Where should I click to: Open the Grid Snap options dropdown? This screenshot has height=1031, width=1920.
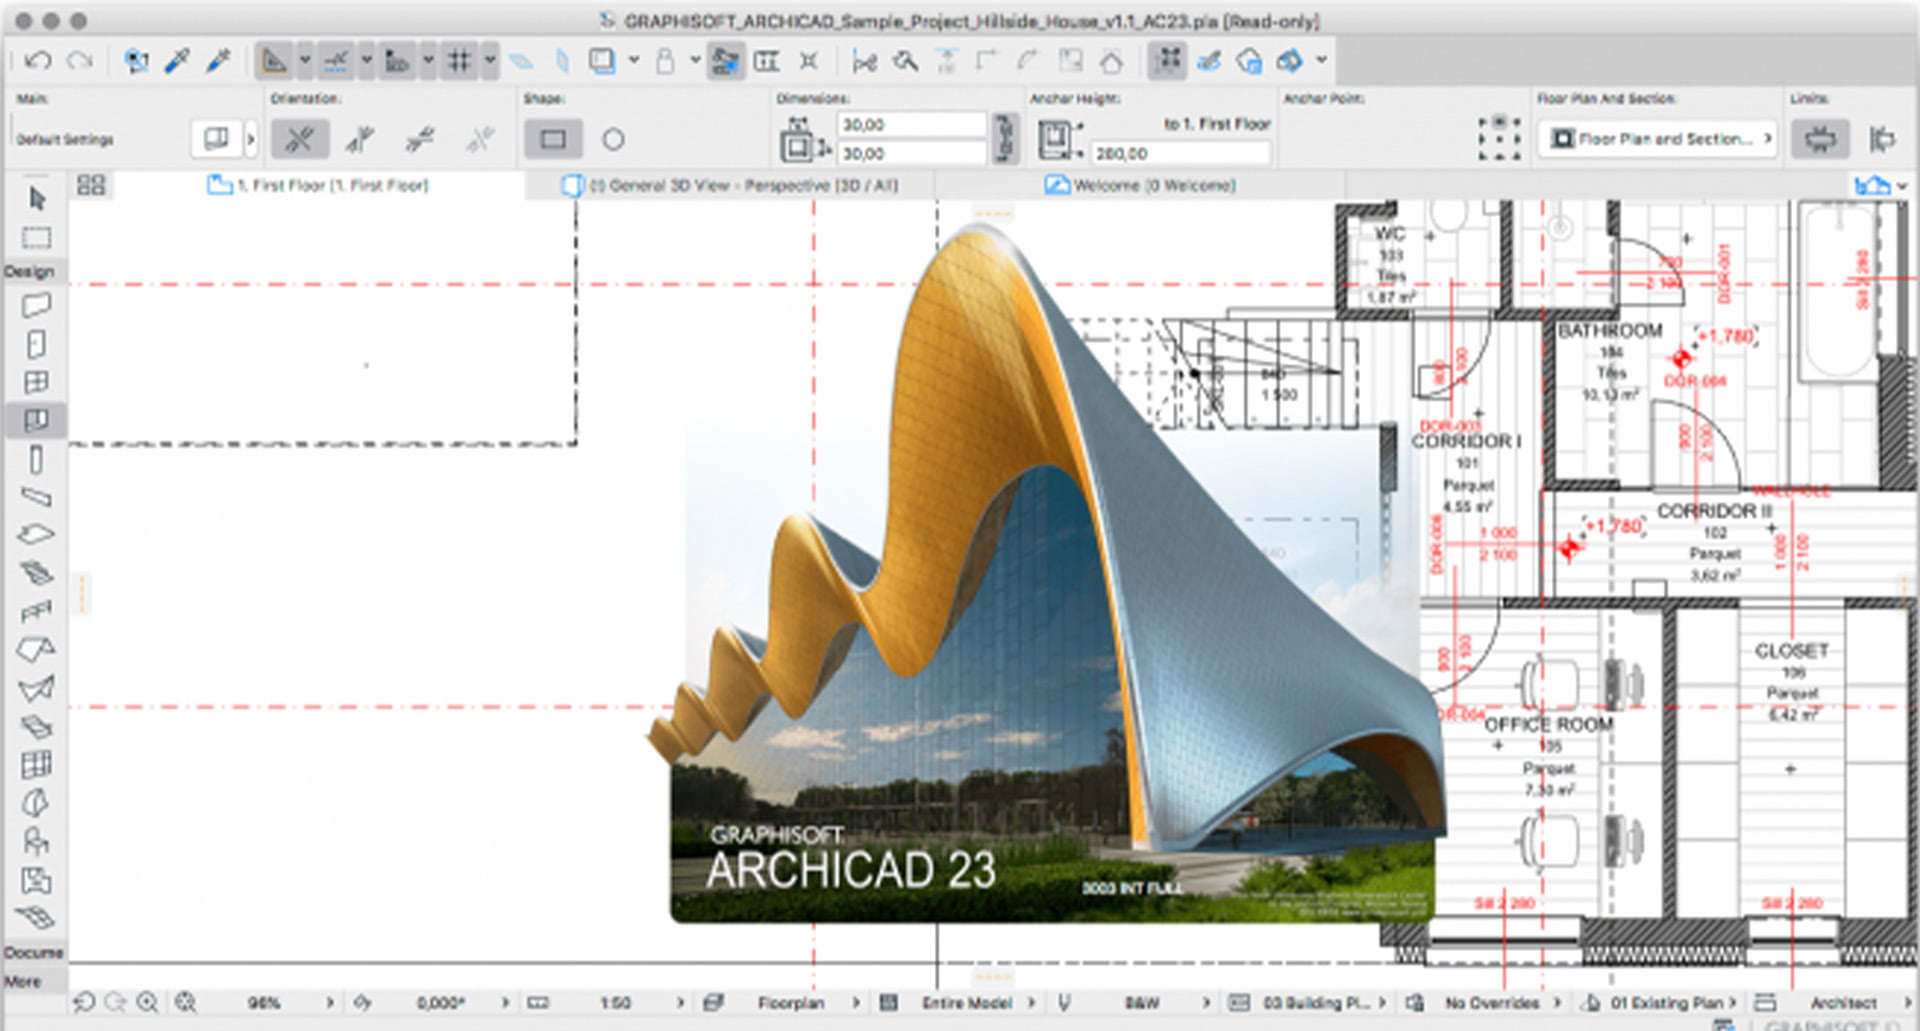(490, 61)
